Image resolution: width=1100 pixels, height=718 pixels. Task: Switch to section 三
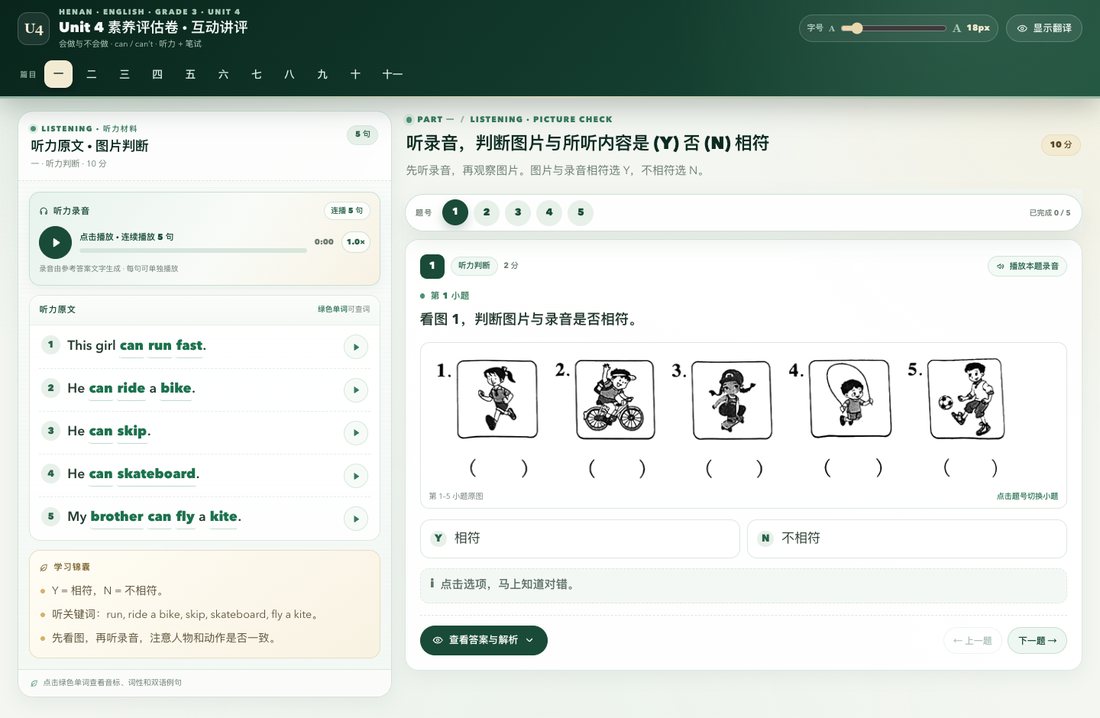124,74
